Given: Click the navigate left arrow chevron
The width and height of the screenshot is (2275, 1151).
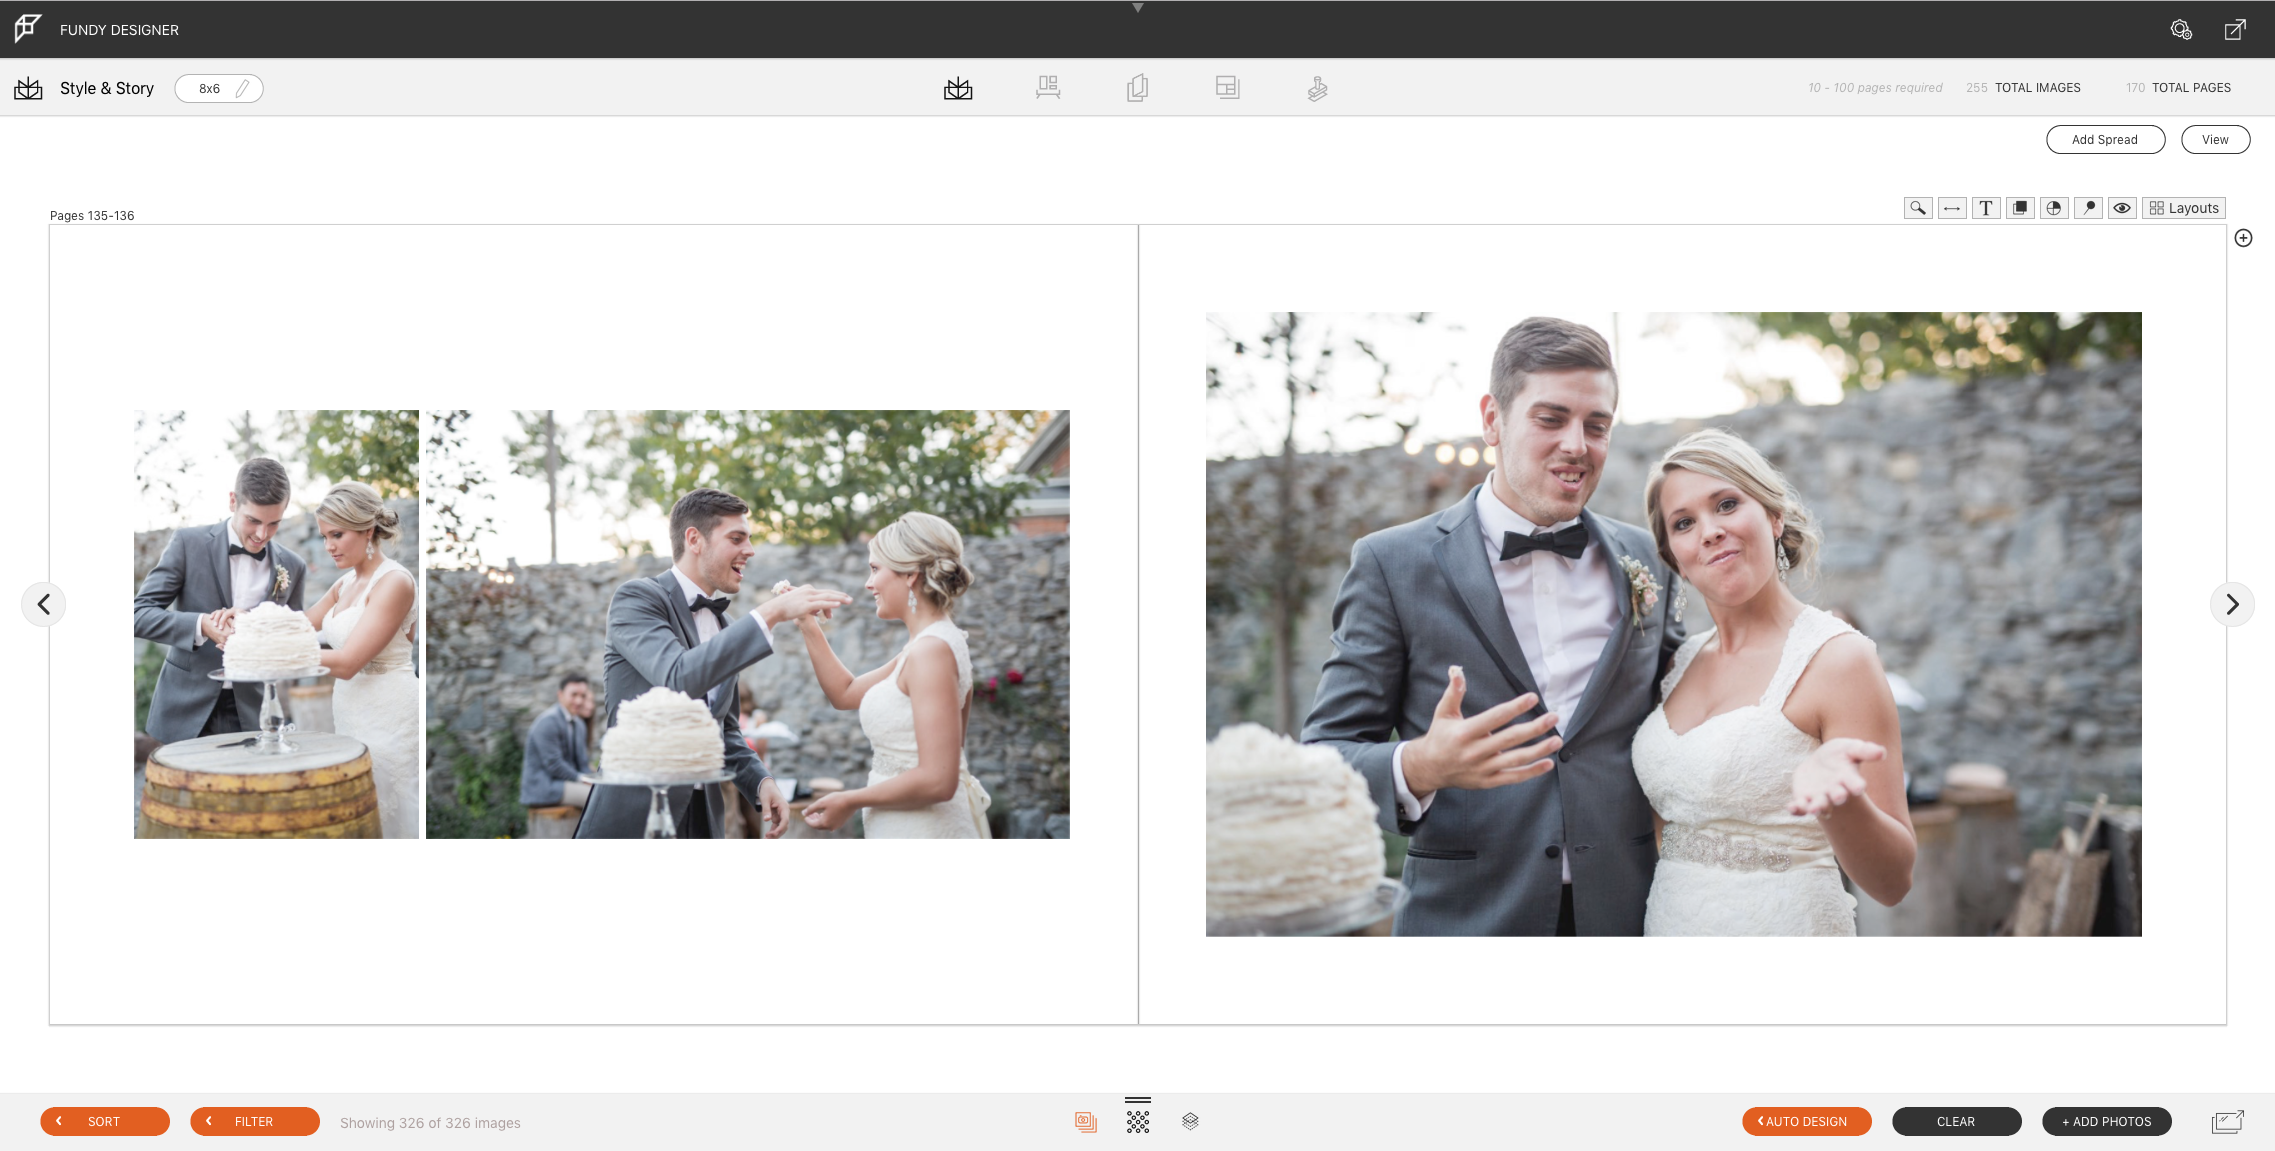Looking at the screenshot, I should point(44,605).
